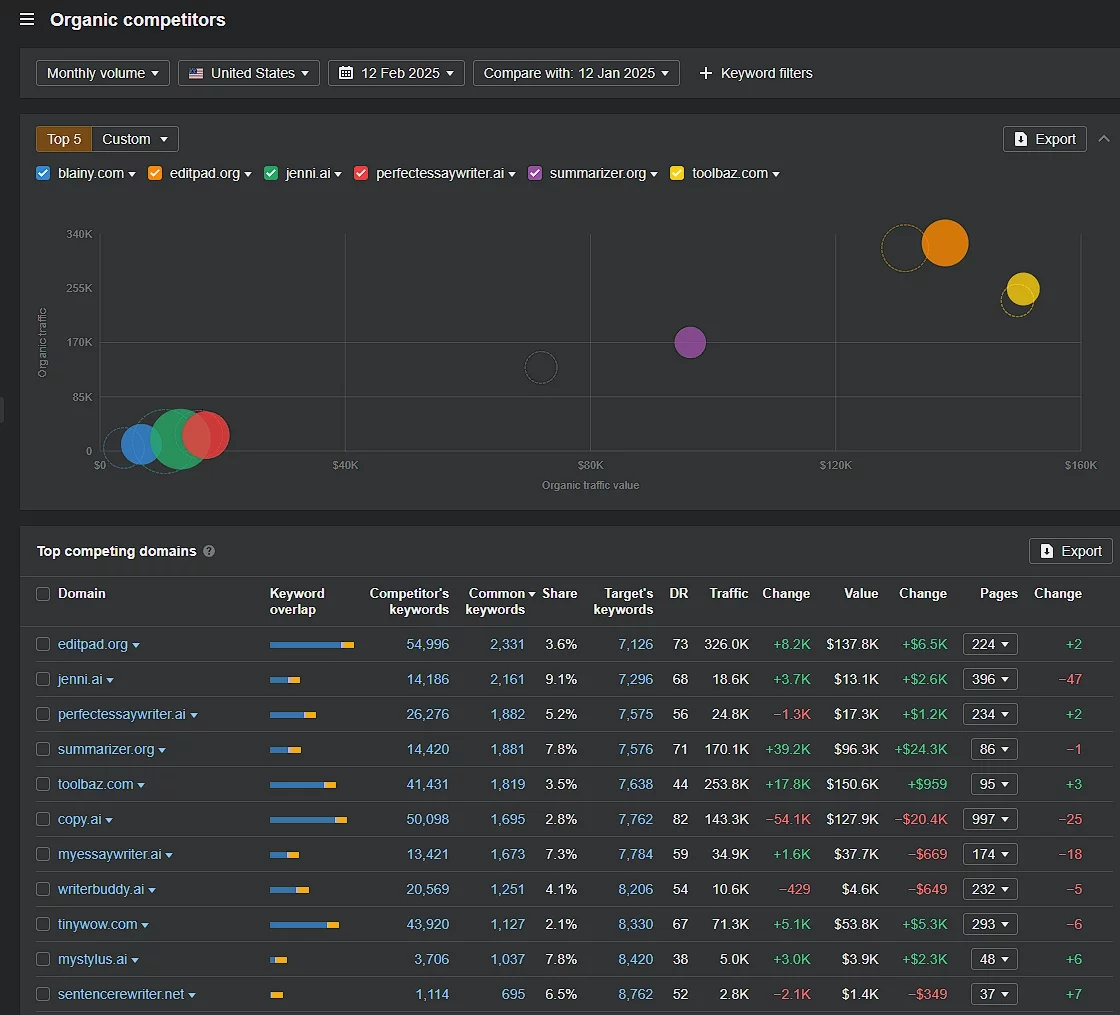The height and width of the screenshot is (1015, 1120).
Task: Uncheck blainy.com in chart legend
Action: [x=43, y=173]
